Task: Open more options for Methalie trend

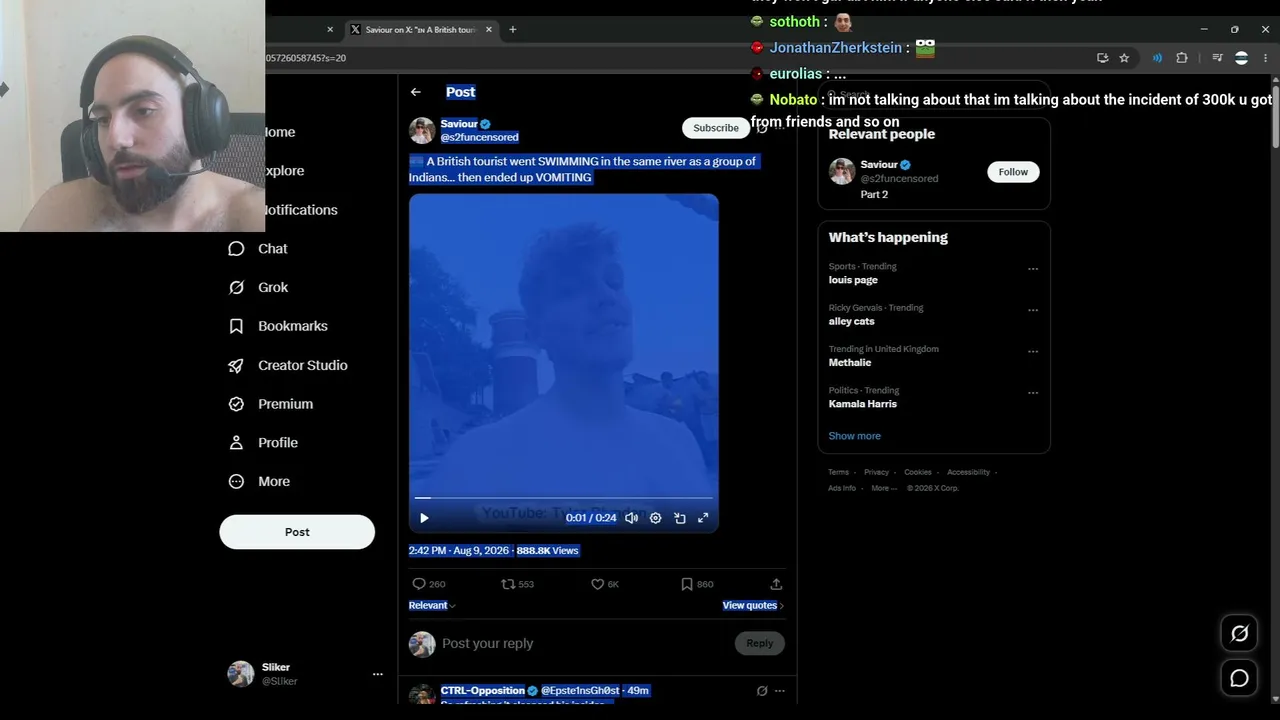Action: pos(1033,352)
